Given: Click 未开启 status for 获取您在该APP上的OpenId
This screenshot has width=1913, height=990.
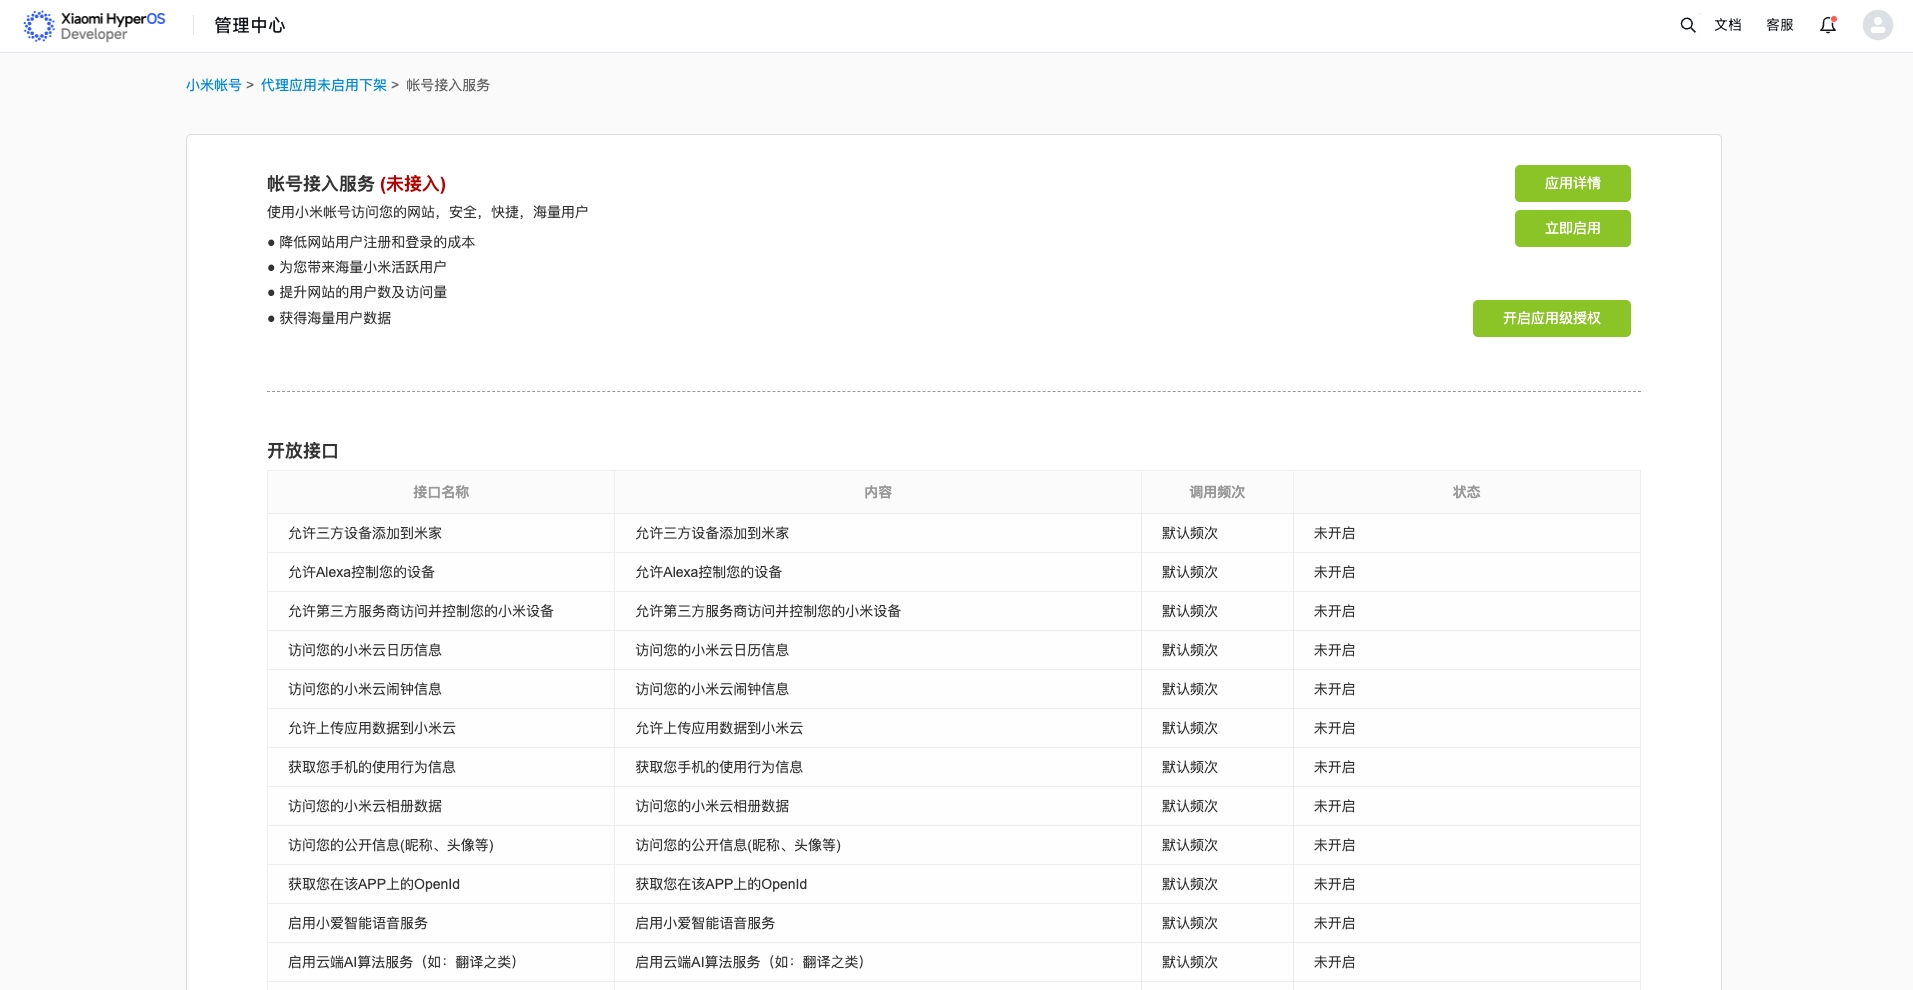Looking at the screenshot, I should 1334,884.
